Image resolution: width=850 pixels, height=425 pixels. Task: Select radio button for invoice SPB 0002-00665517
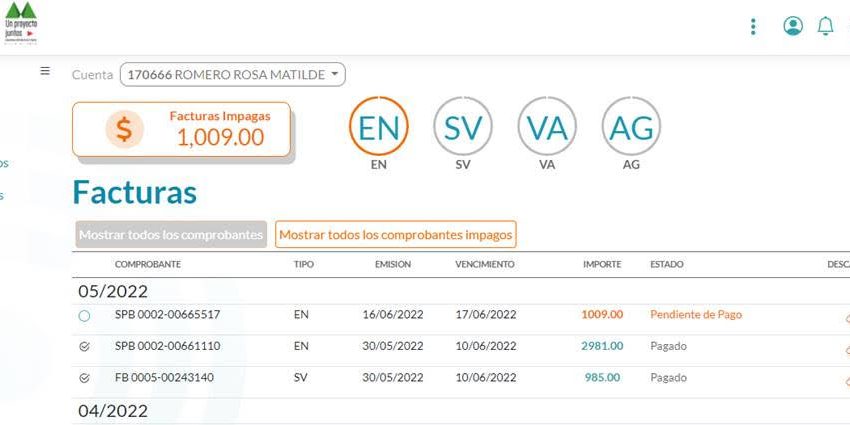(84, 315)
